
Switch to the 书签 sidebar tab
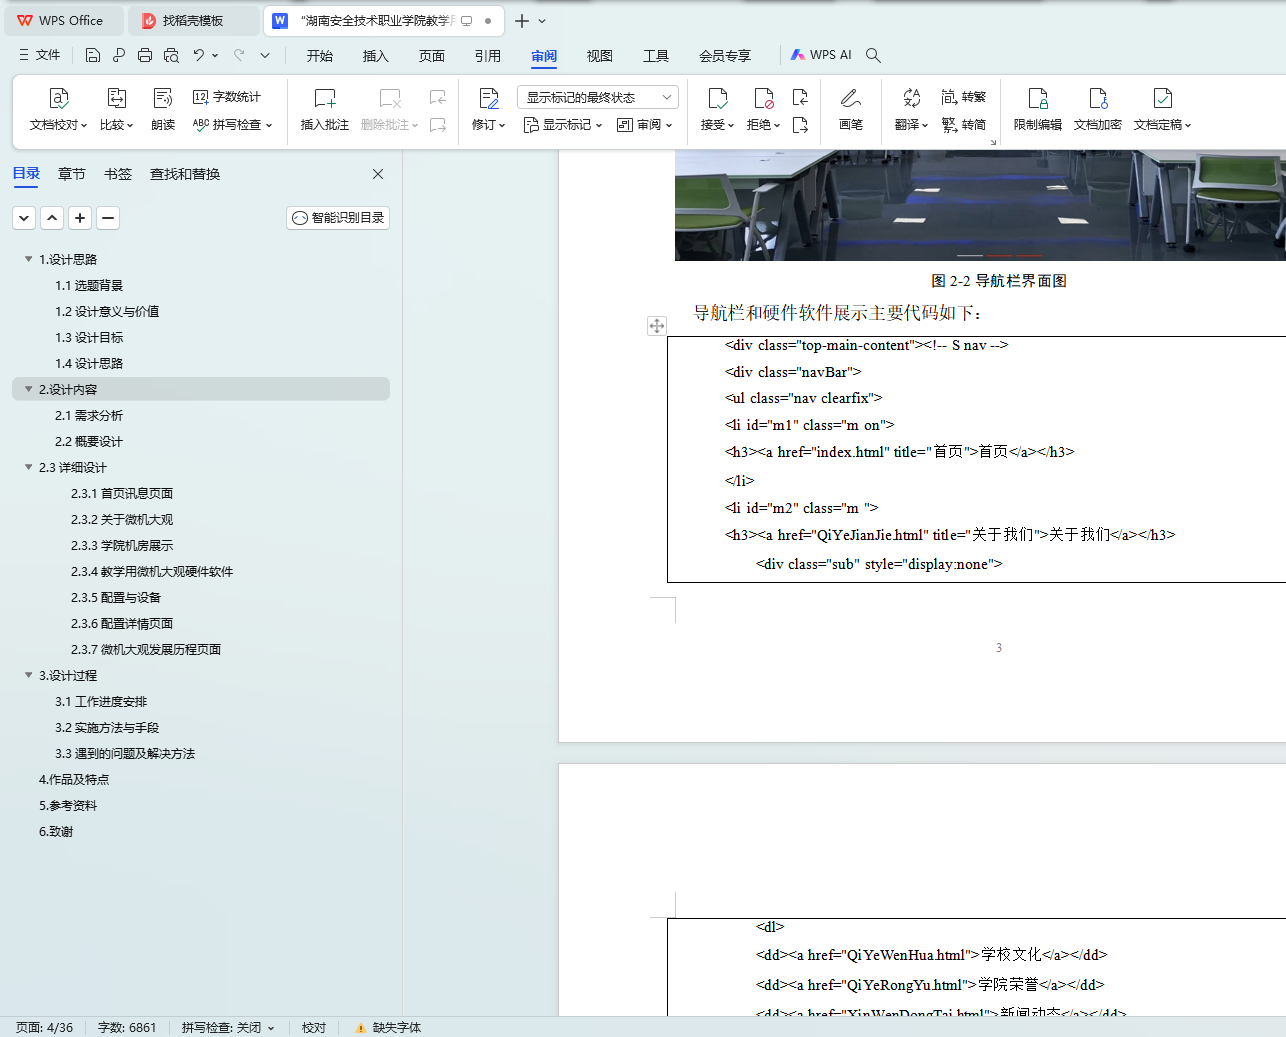click(x=118, y=174)
